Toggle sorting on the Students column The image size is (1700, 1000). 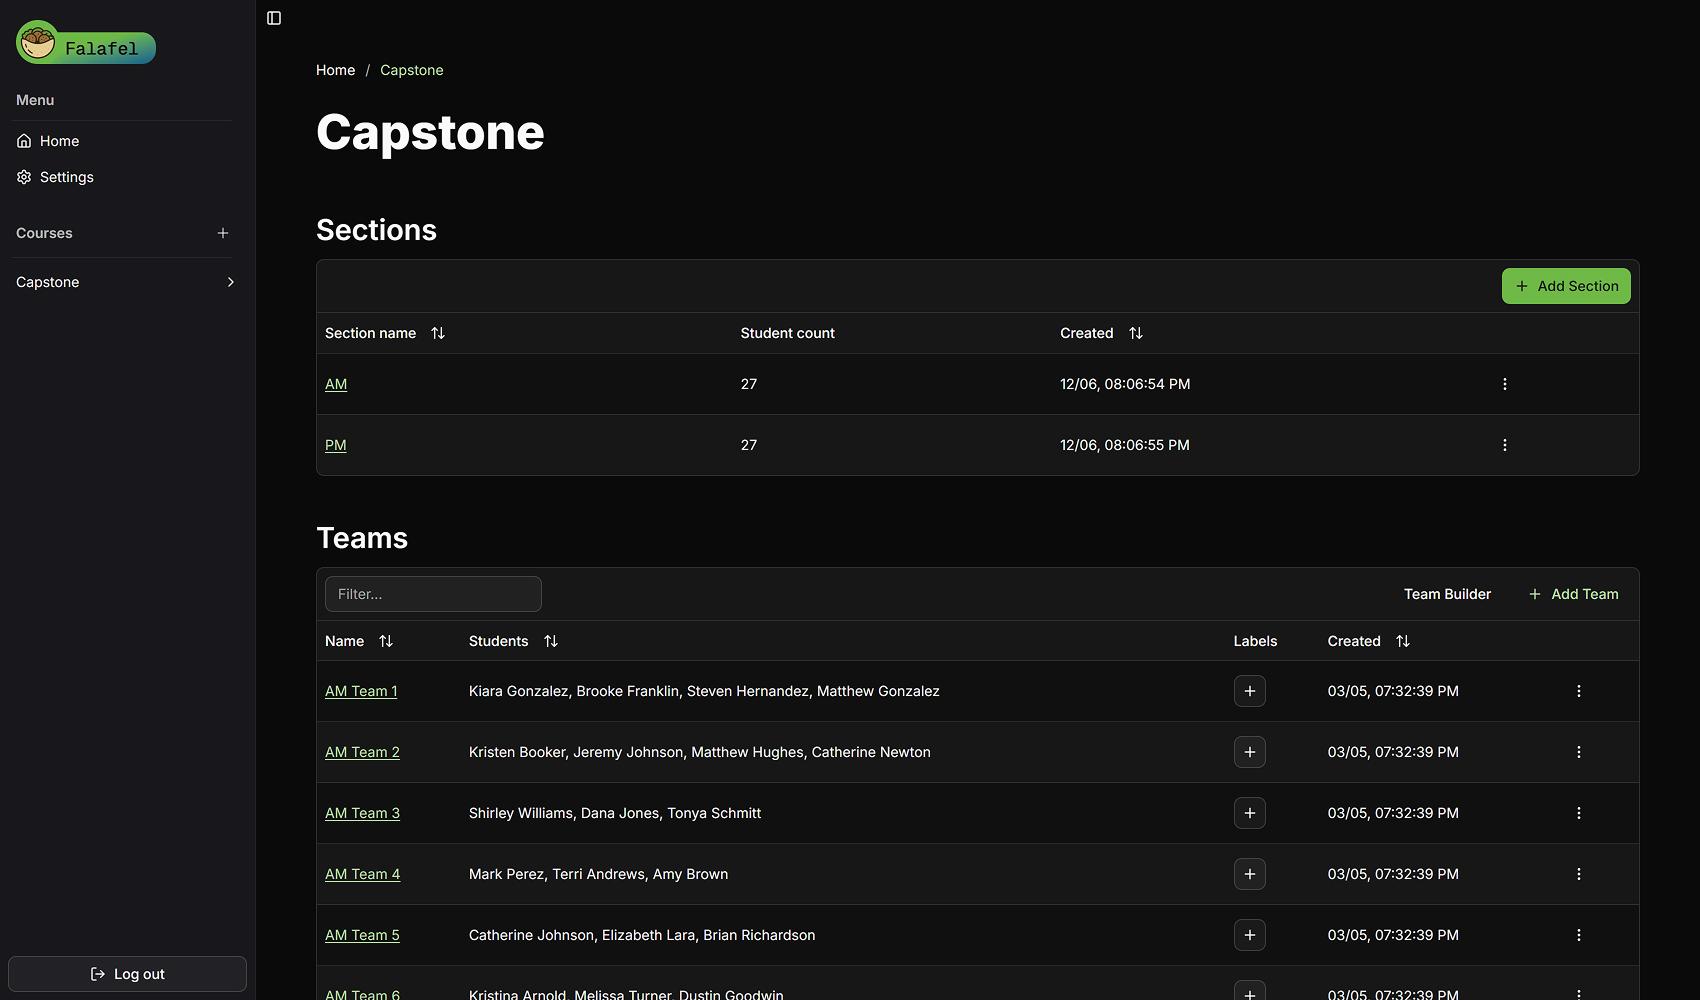[551, 641]
